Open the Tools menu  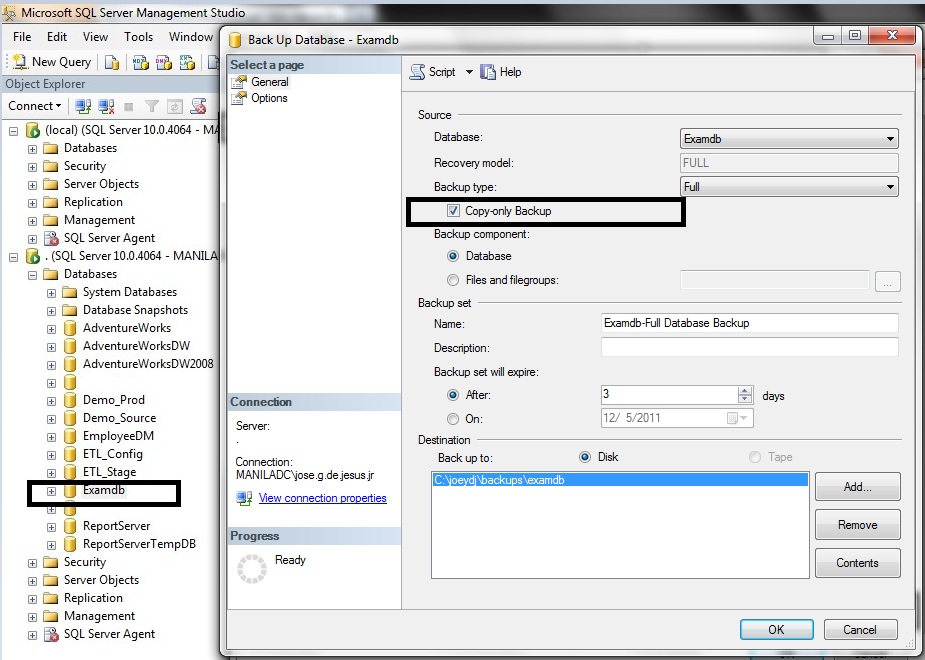tap(138, 37)
